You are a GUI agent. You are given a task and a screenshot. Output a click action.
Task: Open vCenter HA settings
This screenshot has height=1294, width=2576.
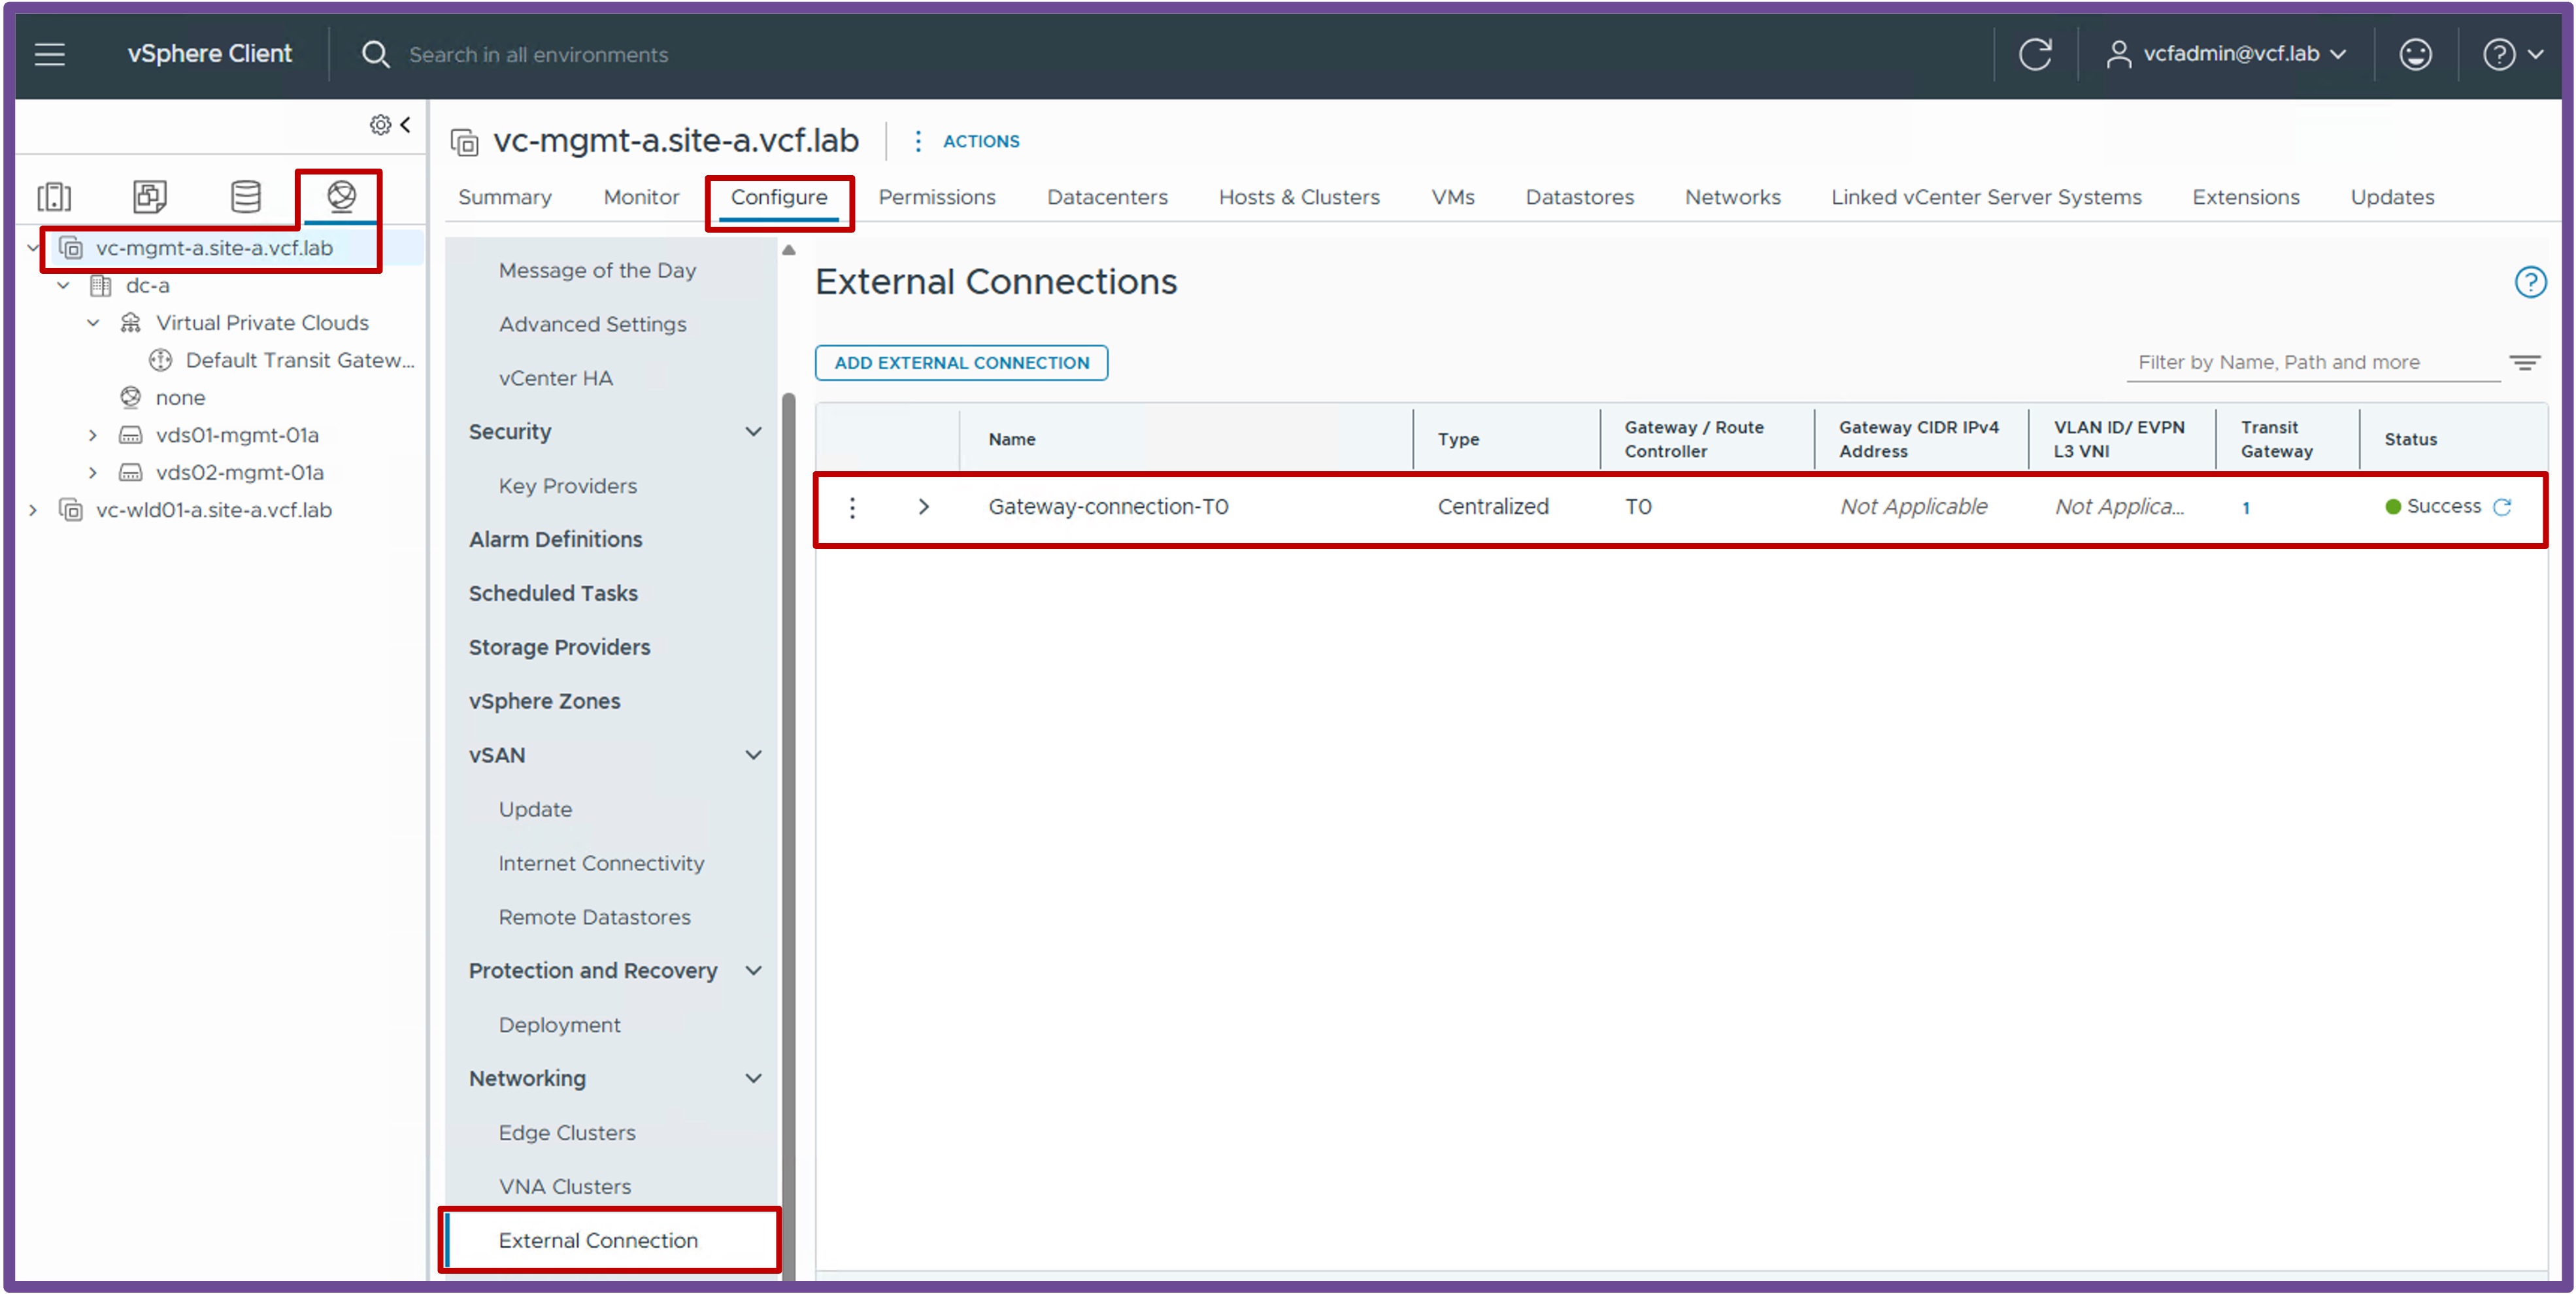pyautogui.click(x=555, y=378)
